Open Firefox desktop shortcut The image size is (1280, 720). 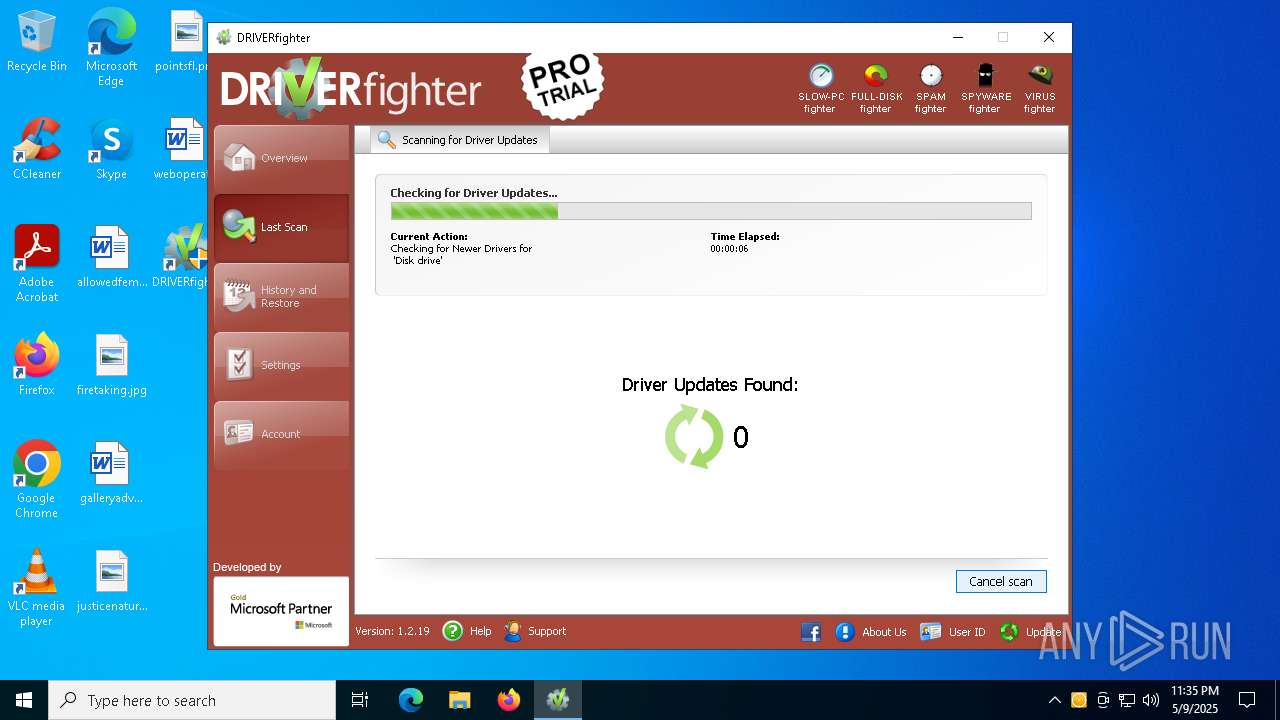37,365
